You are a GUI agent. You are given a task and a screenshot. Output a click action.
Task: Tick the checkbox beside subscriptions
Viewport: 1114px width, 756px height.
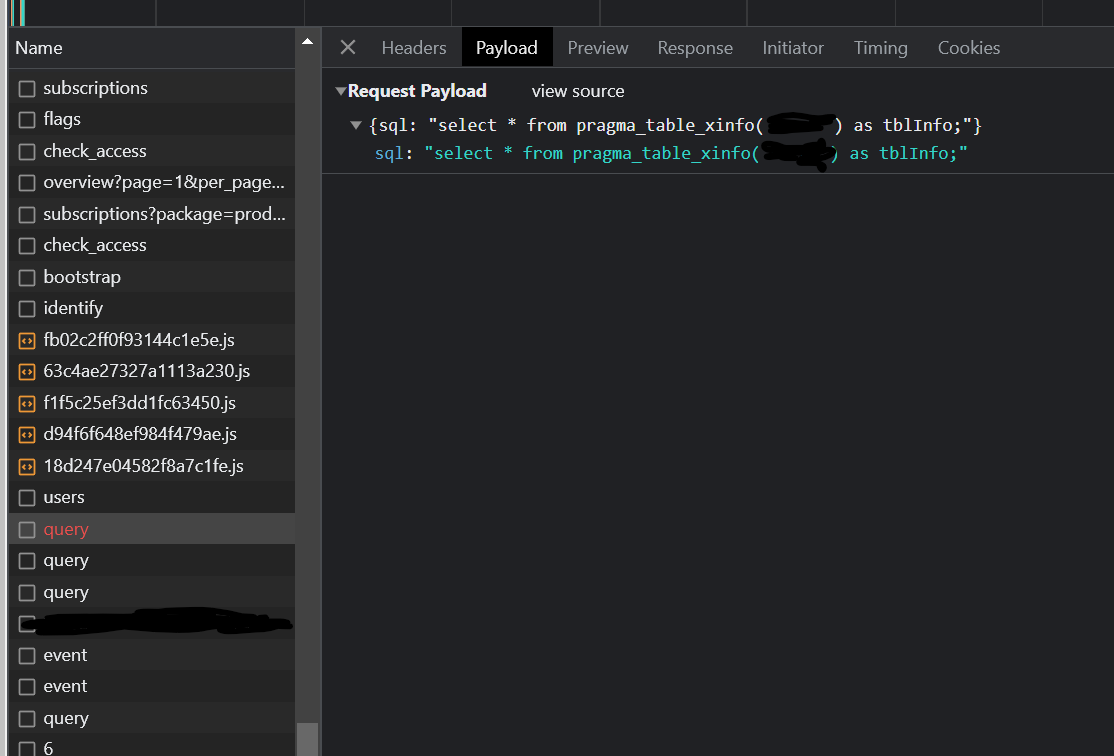[x=27, y=89]
